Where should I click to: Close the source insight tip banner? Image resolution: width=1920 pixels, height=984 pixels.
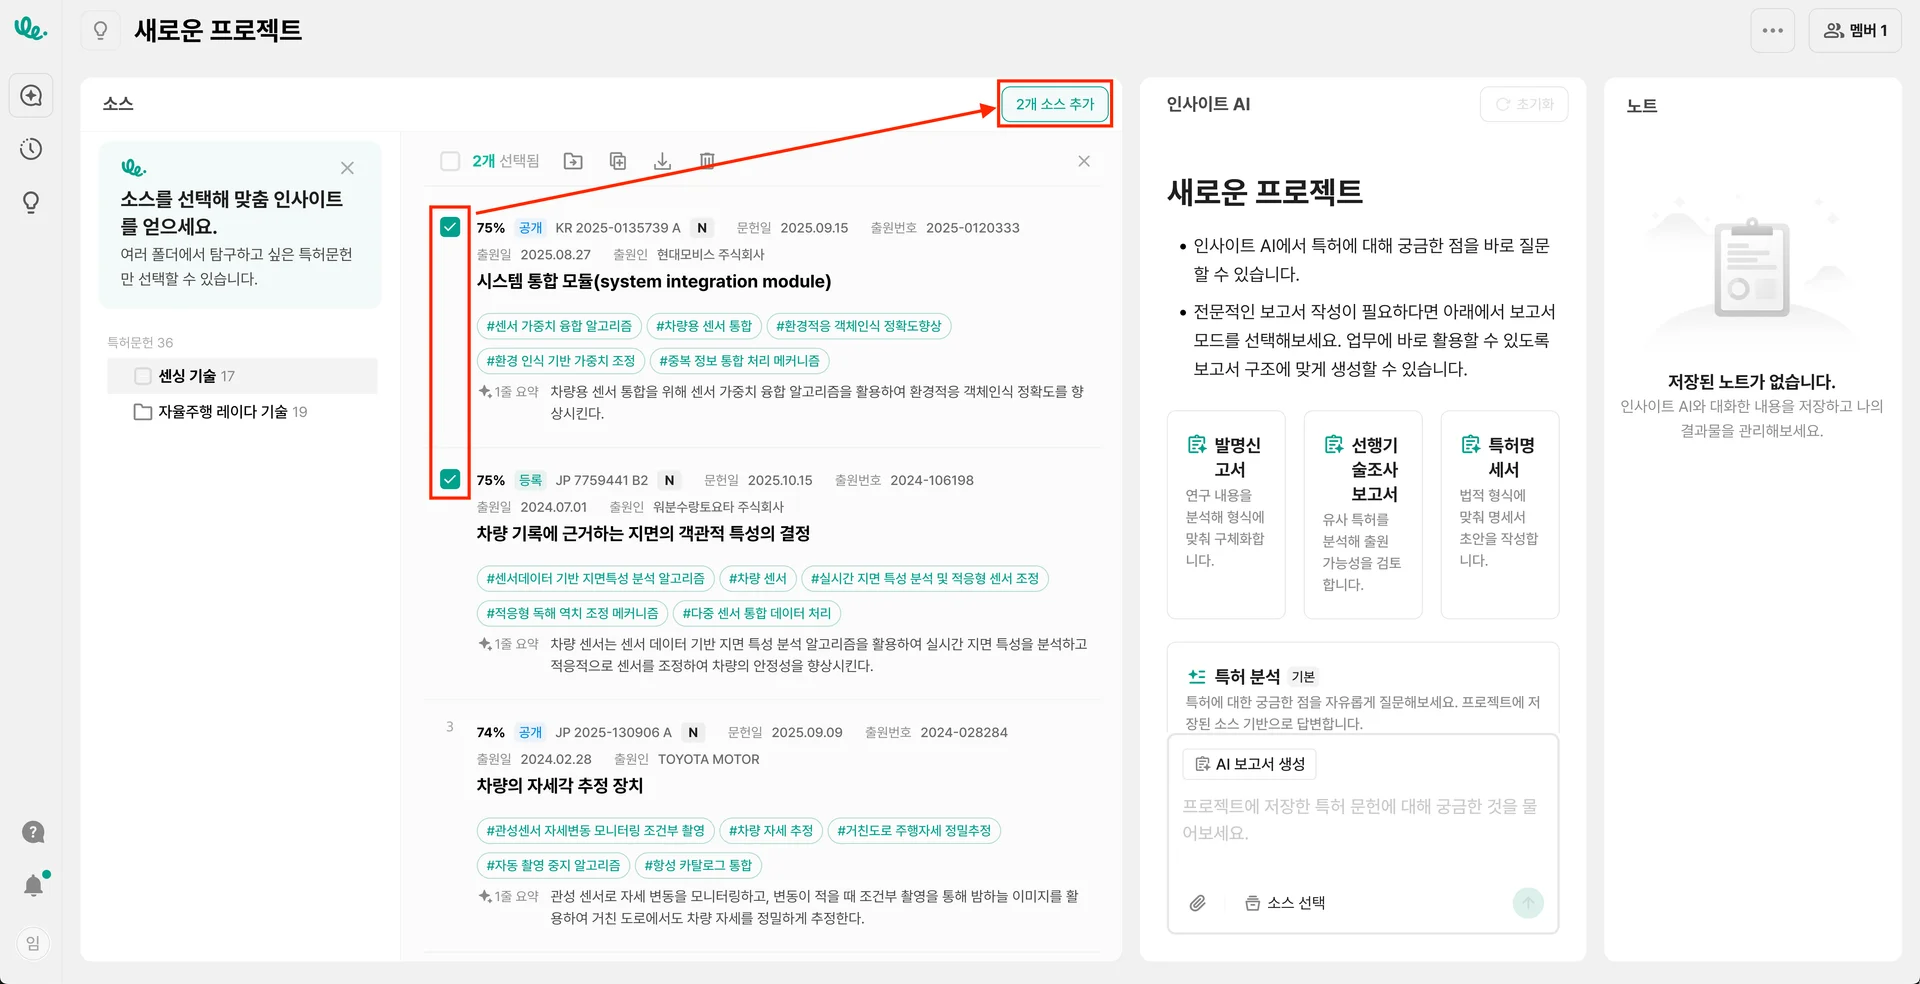tap(347, 168)
